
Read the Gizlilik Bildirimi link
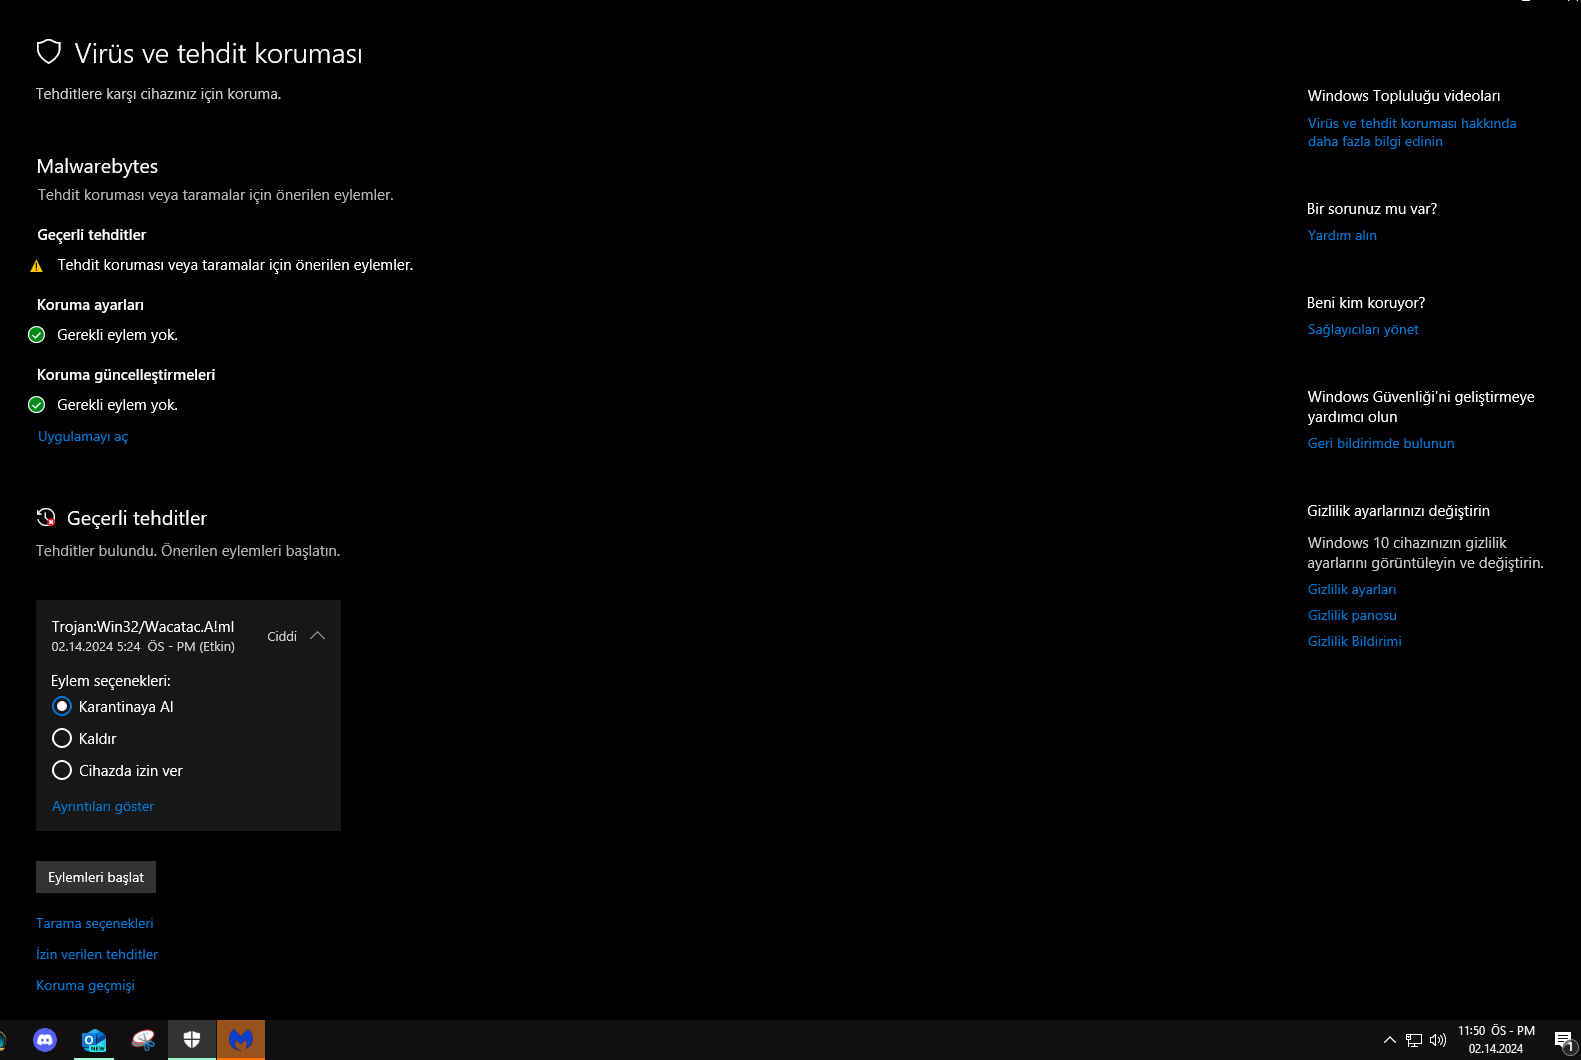point(1355,642)
